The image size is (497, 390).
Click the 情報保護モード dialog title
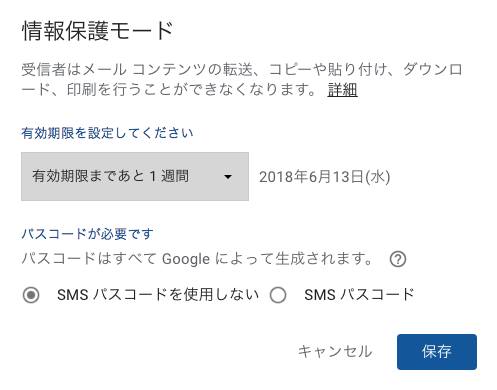pos(97,31)
